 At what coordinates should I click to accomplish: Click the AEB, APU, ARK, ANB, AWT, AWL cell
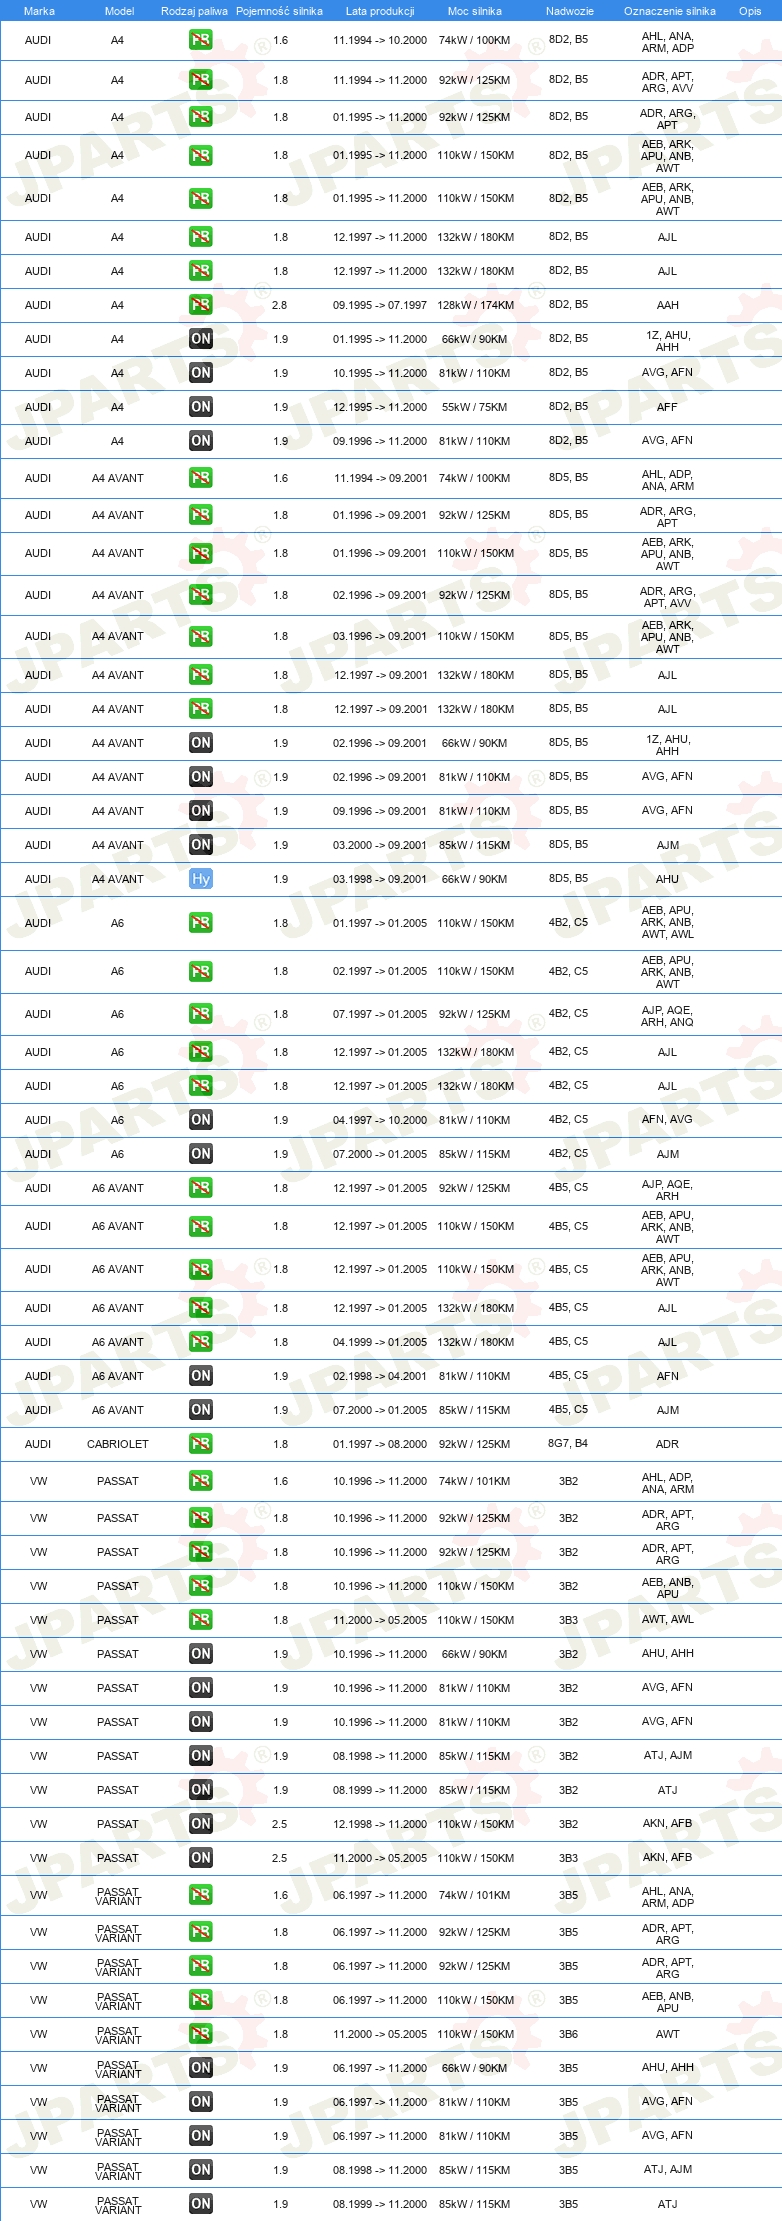[668, 922]
